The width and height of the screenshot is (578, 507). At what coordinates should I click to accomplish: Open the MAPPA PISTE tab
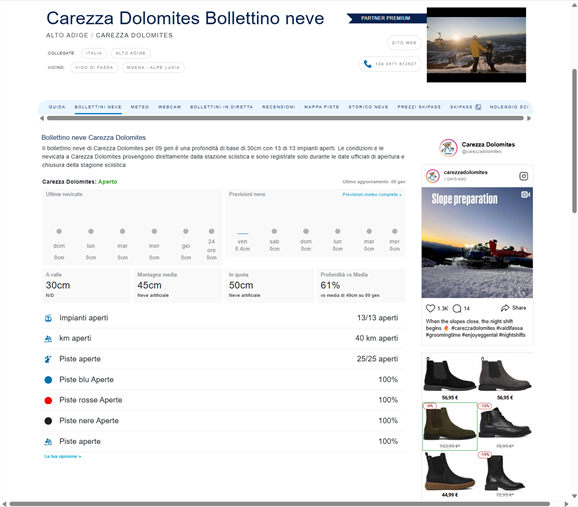pyautogui.click(x=321, y=107)
